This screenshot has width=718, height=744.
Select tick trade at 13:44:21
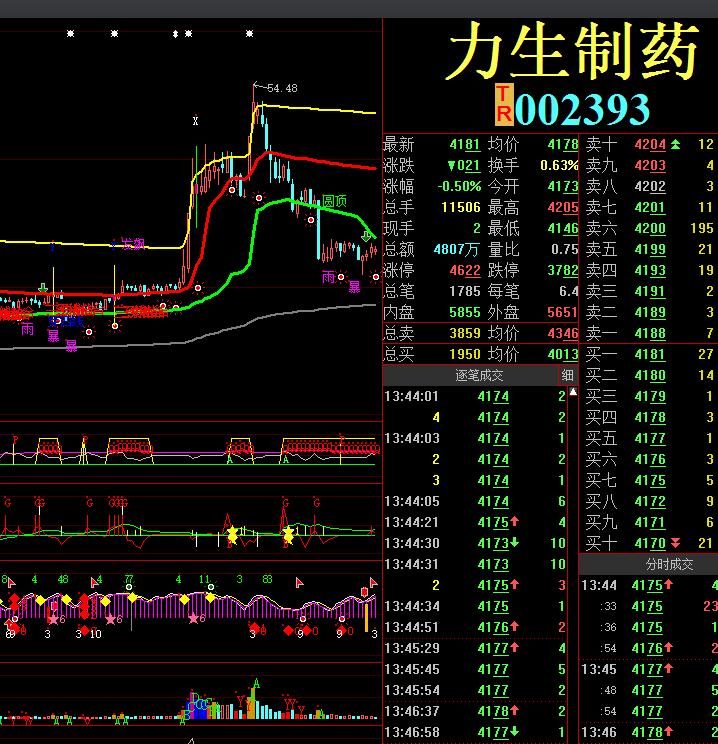[475, 522]
